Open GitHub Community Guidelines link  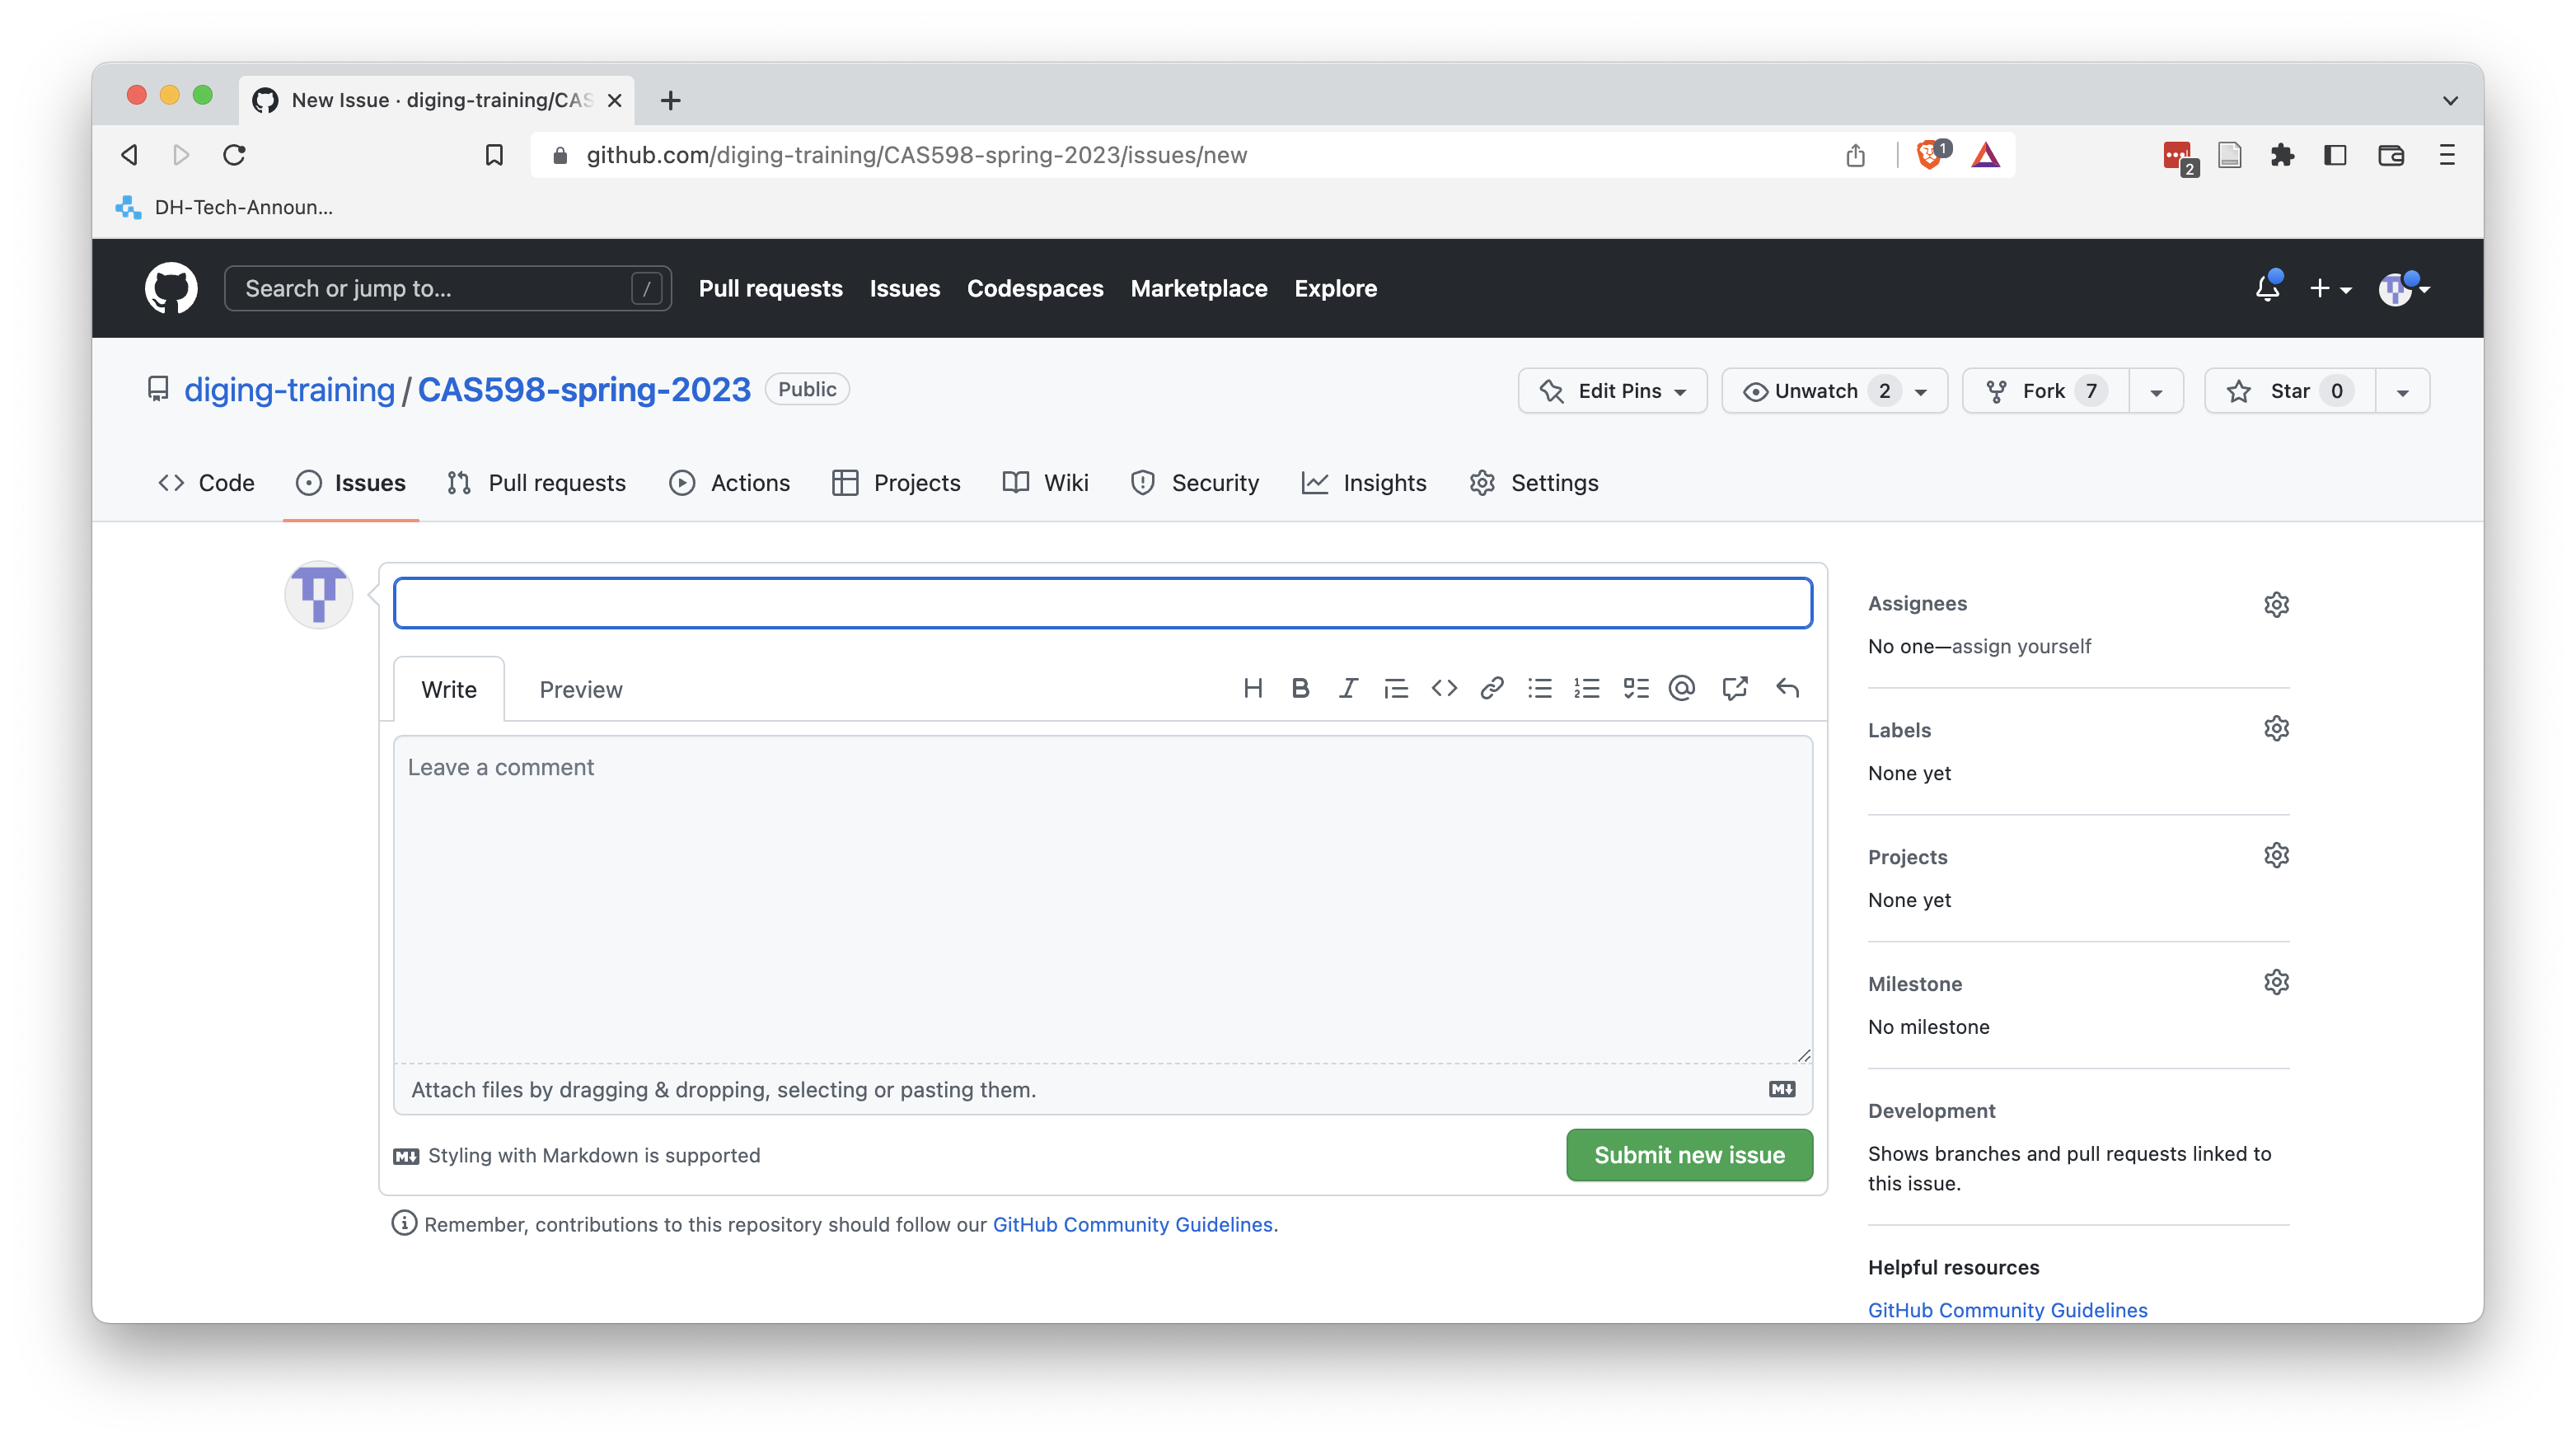pyautogui.click(x=2007, y=1309)
